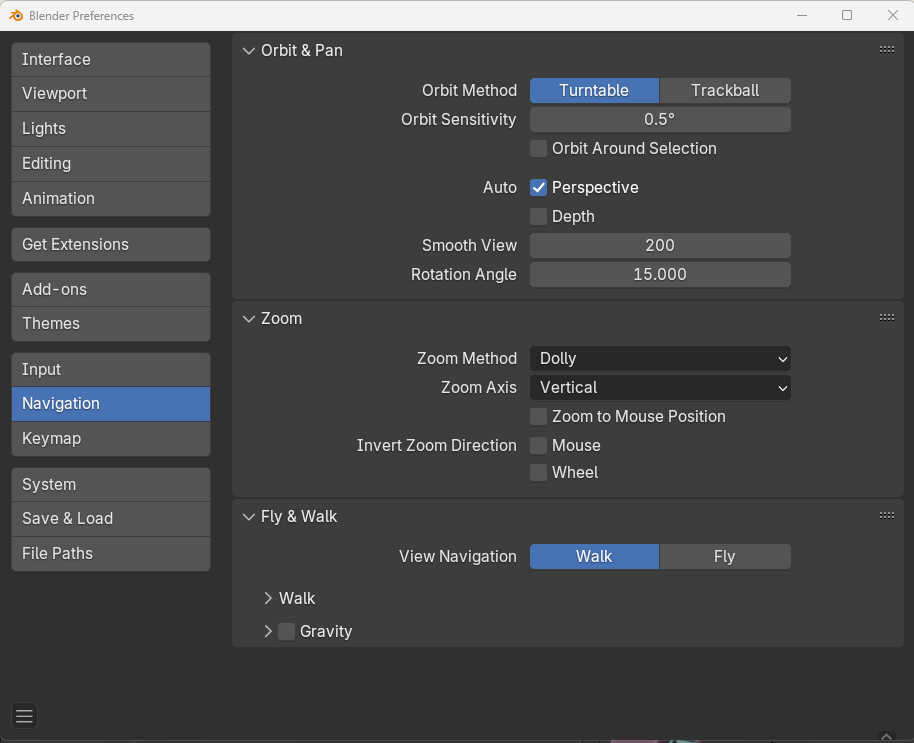Collapse the Orbit & Pan section
The image size is (914, 743).
(x=249, y=51)
